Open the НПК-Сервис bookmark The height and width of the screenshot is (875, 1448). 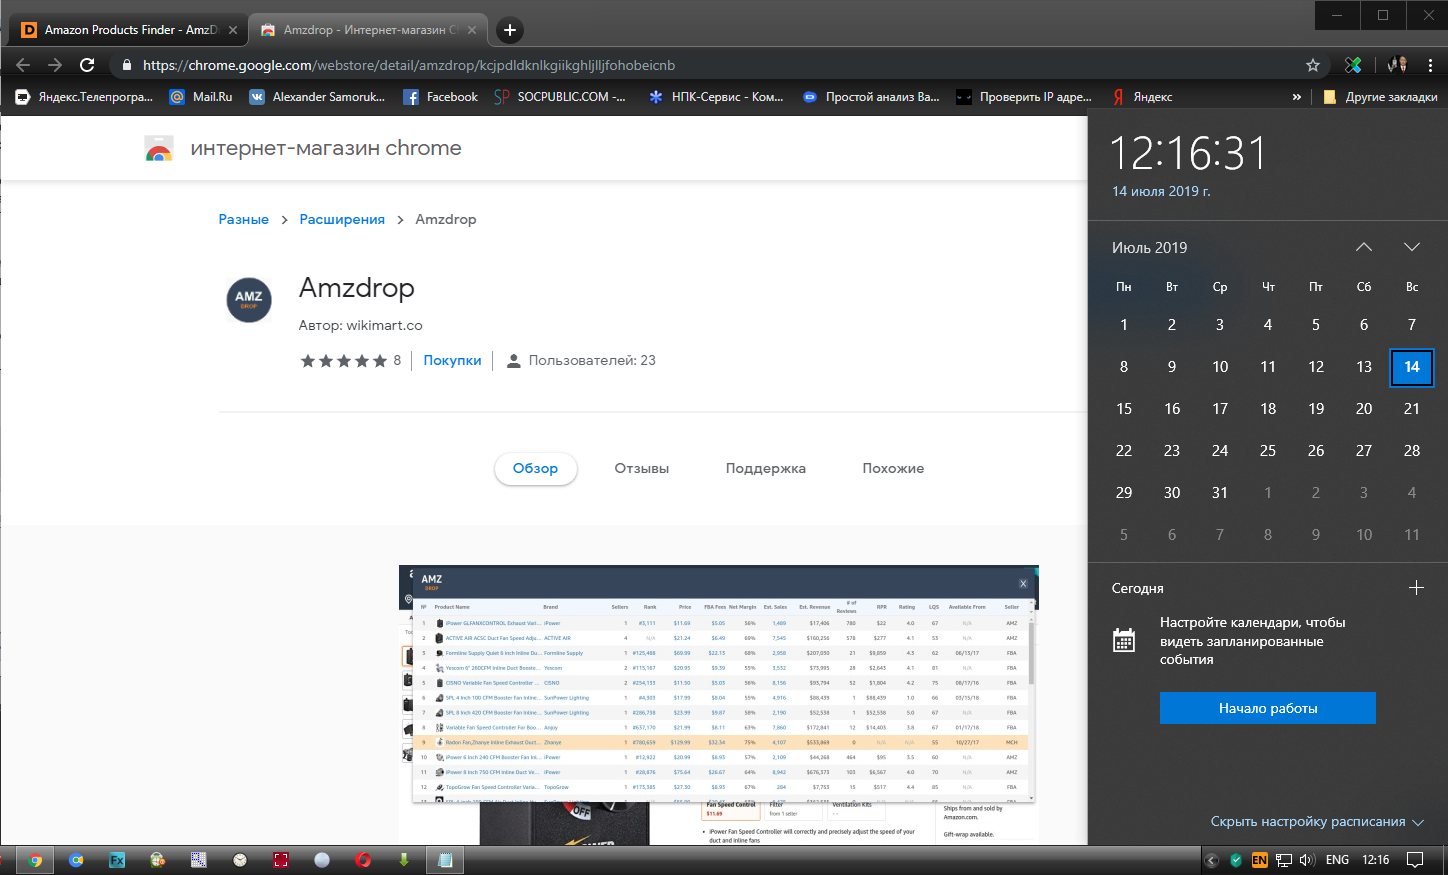715,97
